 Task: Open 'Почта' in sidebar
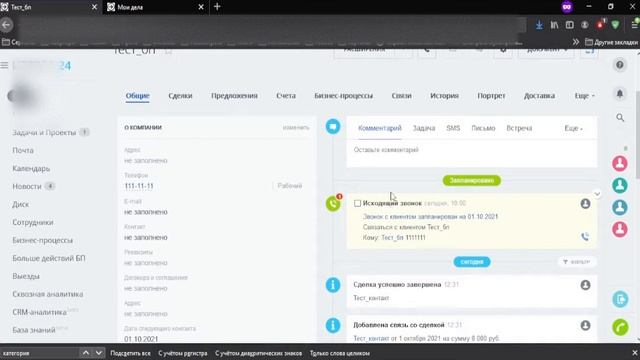click(23, 151)
